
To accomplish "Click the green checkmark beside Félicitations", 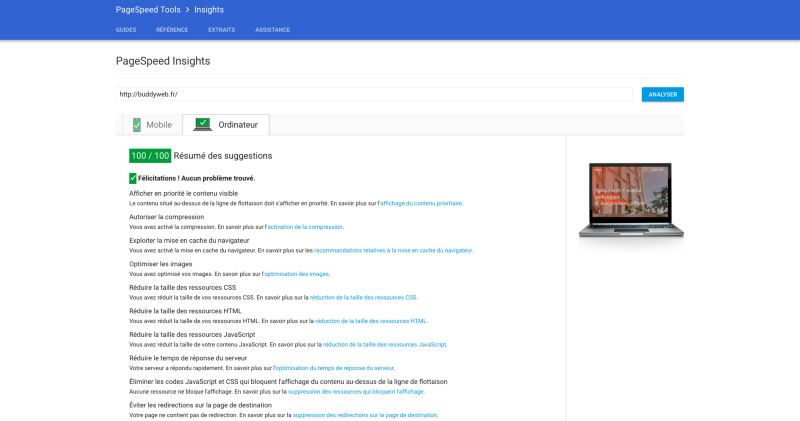I will tap(133, 178).
